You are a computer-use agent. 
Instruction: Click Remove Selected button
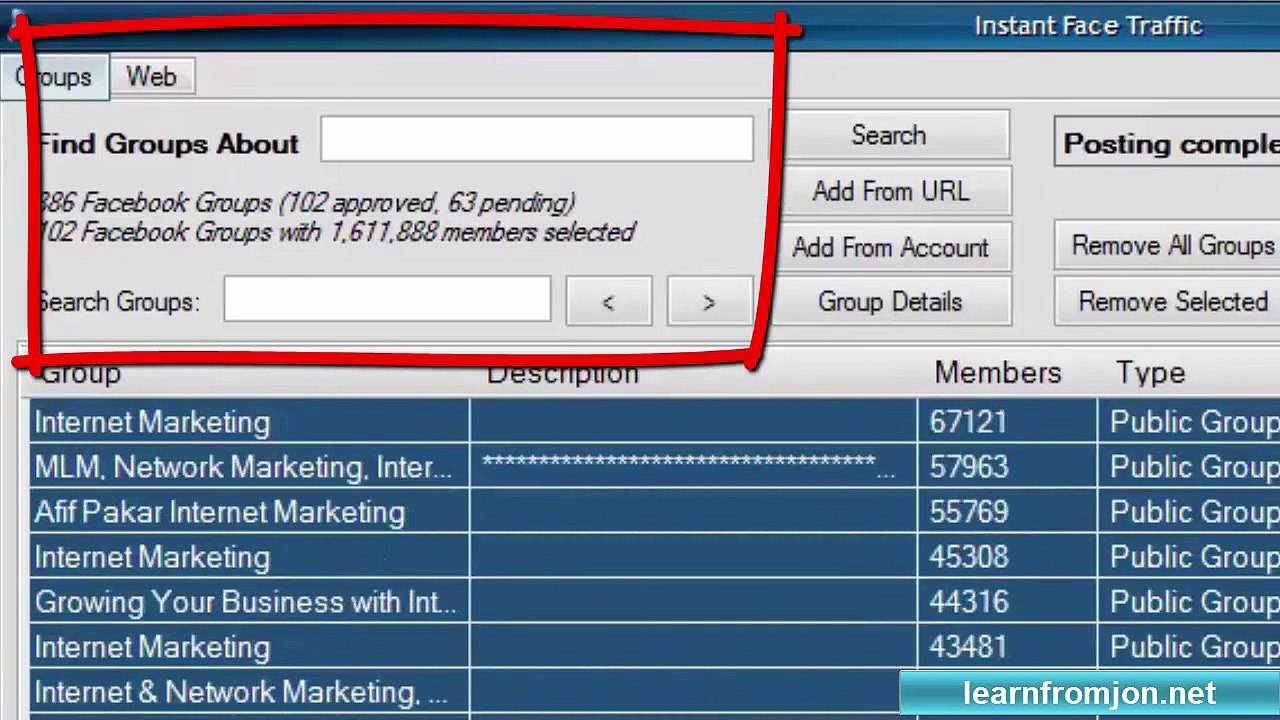point(1168,301)
